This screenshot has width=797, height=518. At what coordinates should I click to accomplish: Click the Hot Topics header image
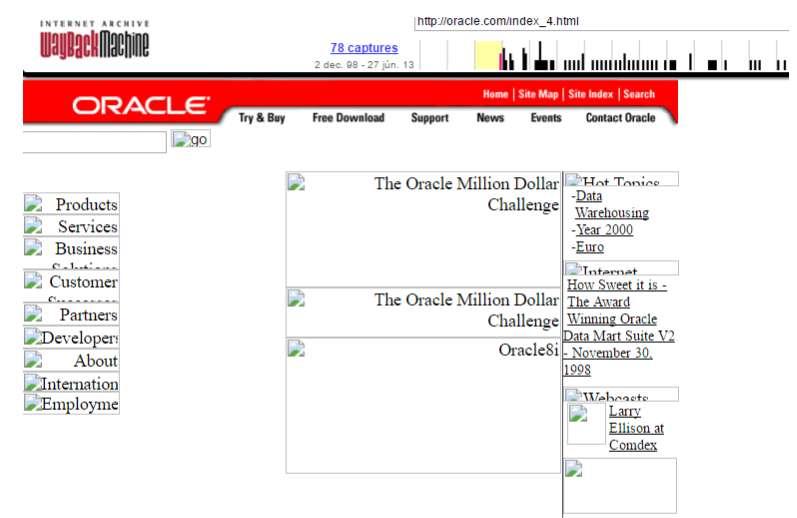point(621,179)
